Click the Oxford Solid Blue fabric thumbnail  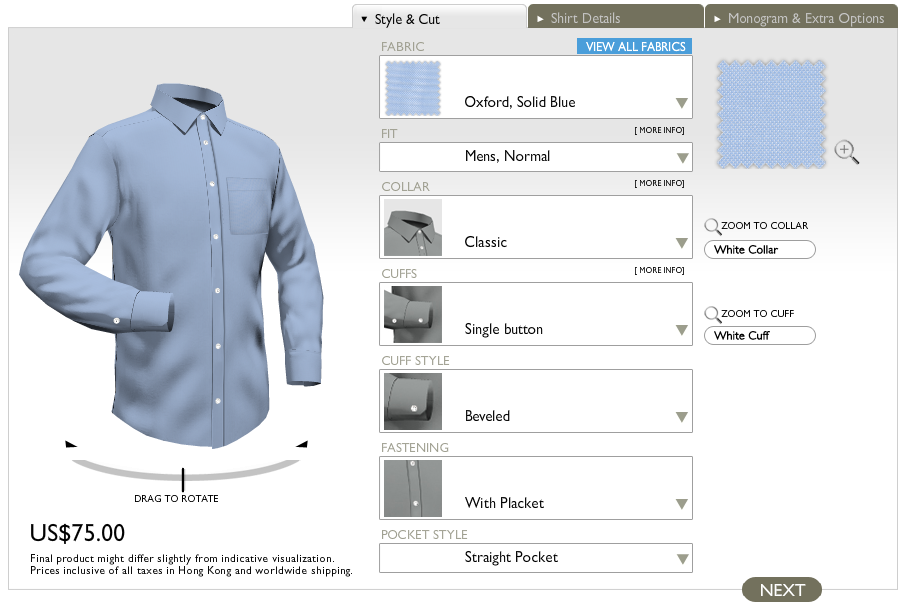[412, 88]
